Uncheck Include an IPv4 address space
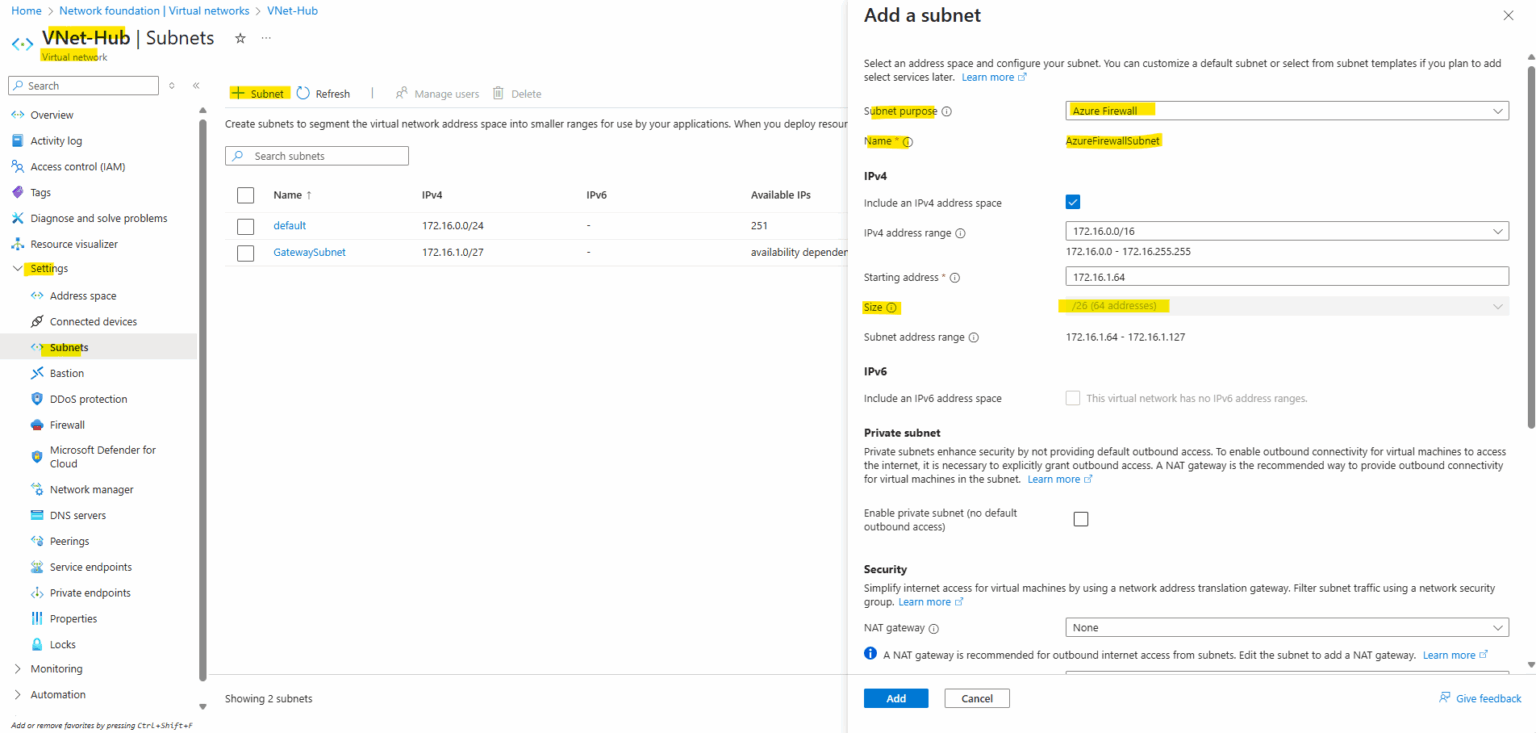Viewport: 1536px width, 733px height. click(1073, 202)
